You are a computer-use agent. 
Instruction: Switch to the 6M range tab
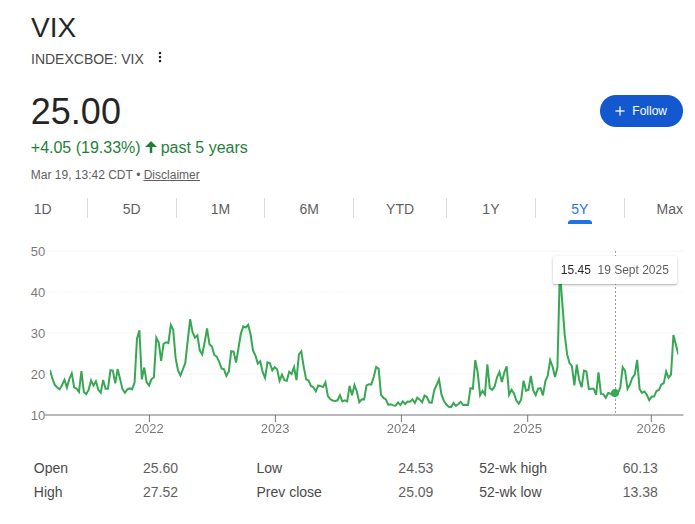(x=309, y=209)
